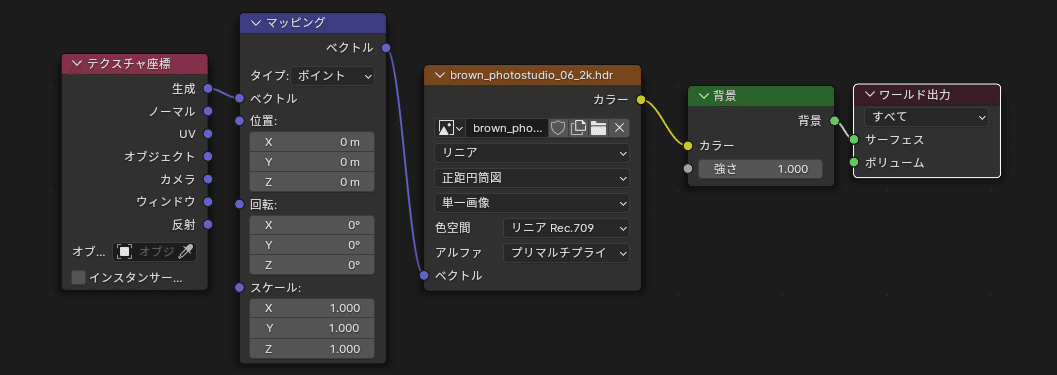
Task: Click the new image copy icon
Action: (578, 128)
